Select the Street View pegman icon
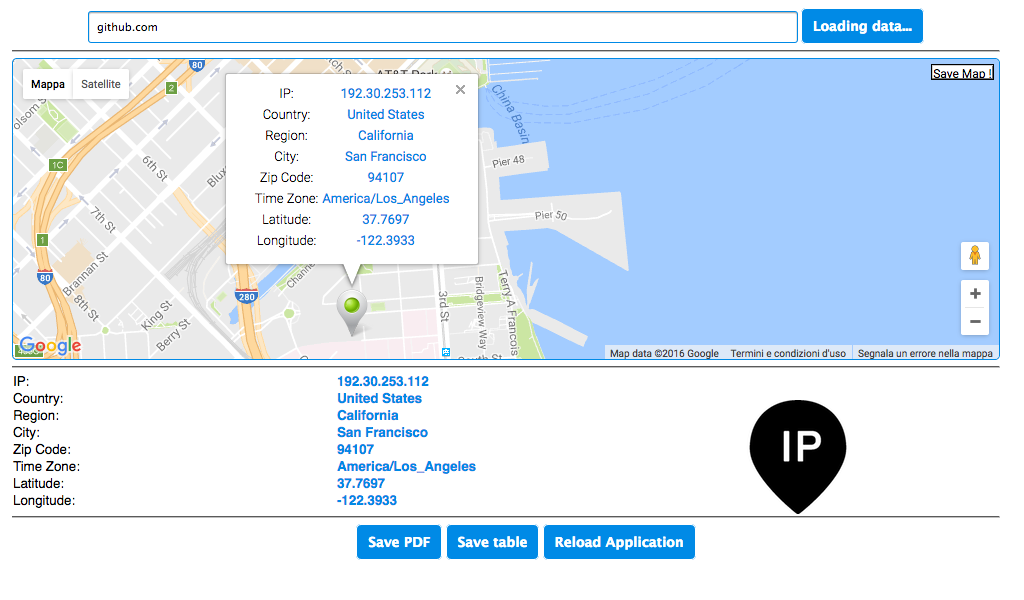The width and height of the screenshot is (1024, 600). coord(974,256)
